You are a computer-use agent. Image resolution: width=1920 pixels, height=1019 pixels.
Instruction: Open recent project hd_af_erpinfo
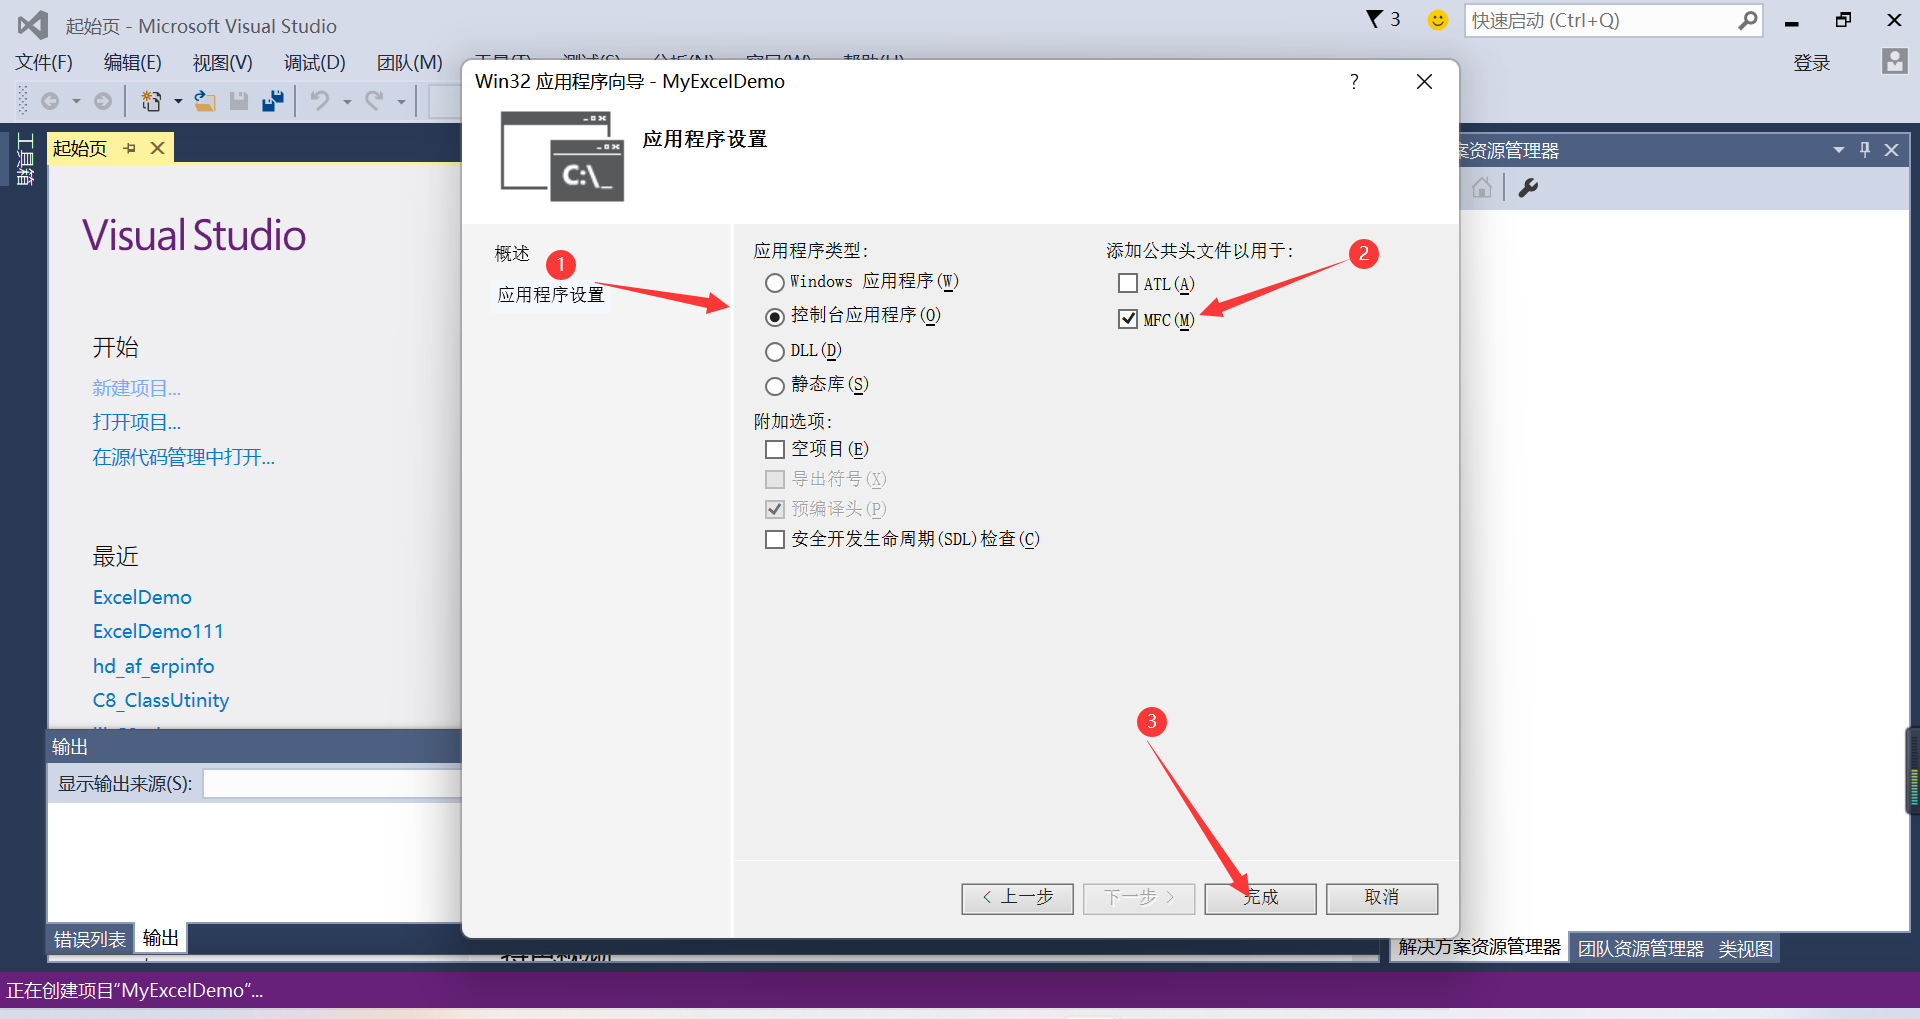tap(153, 666)
